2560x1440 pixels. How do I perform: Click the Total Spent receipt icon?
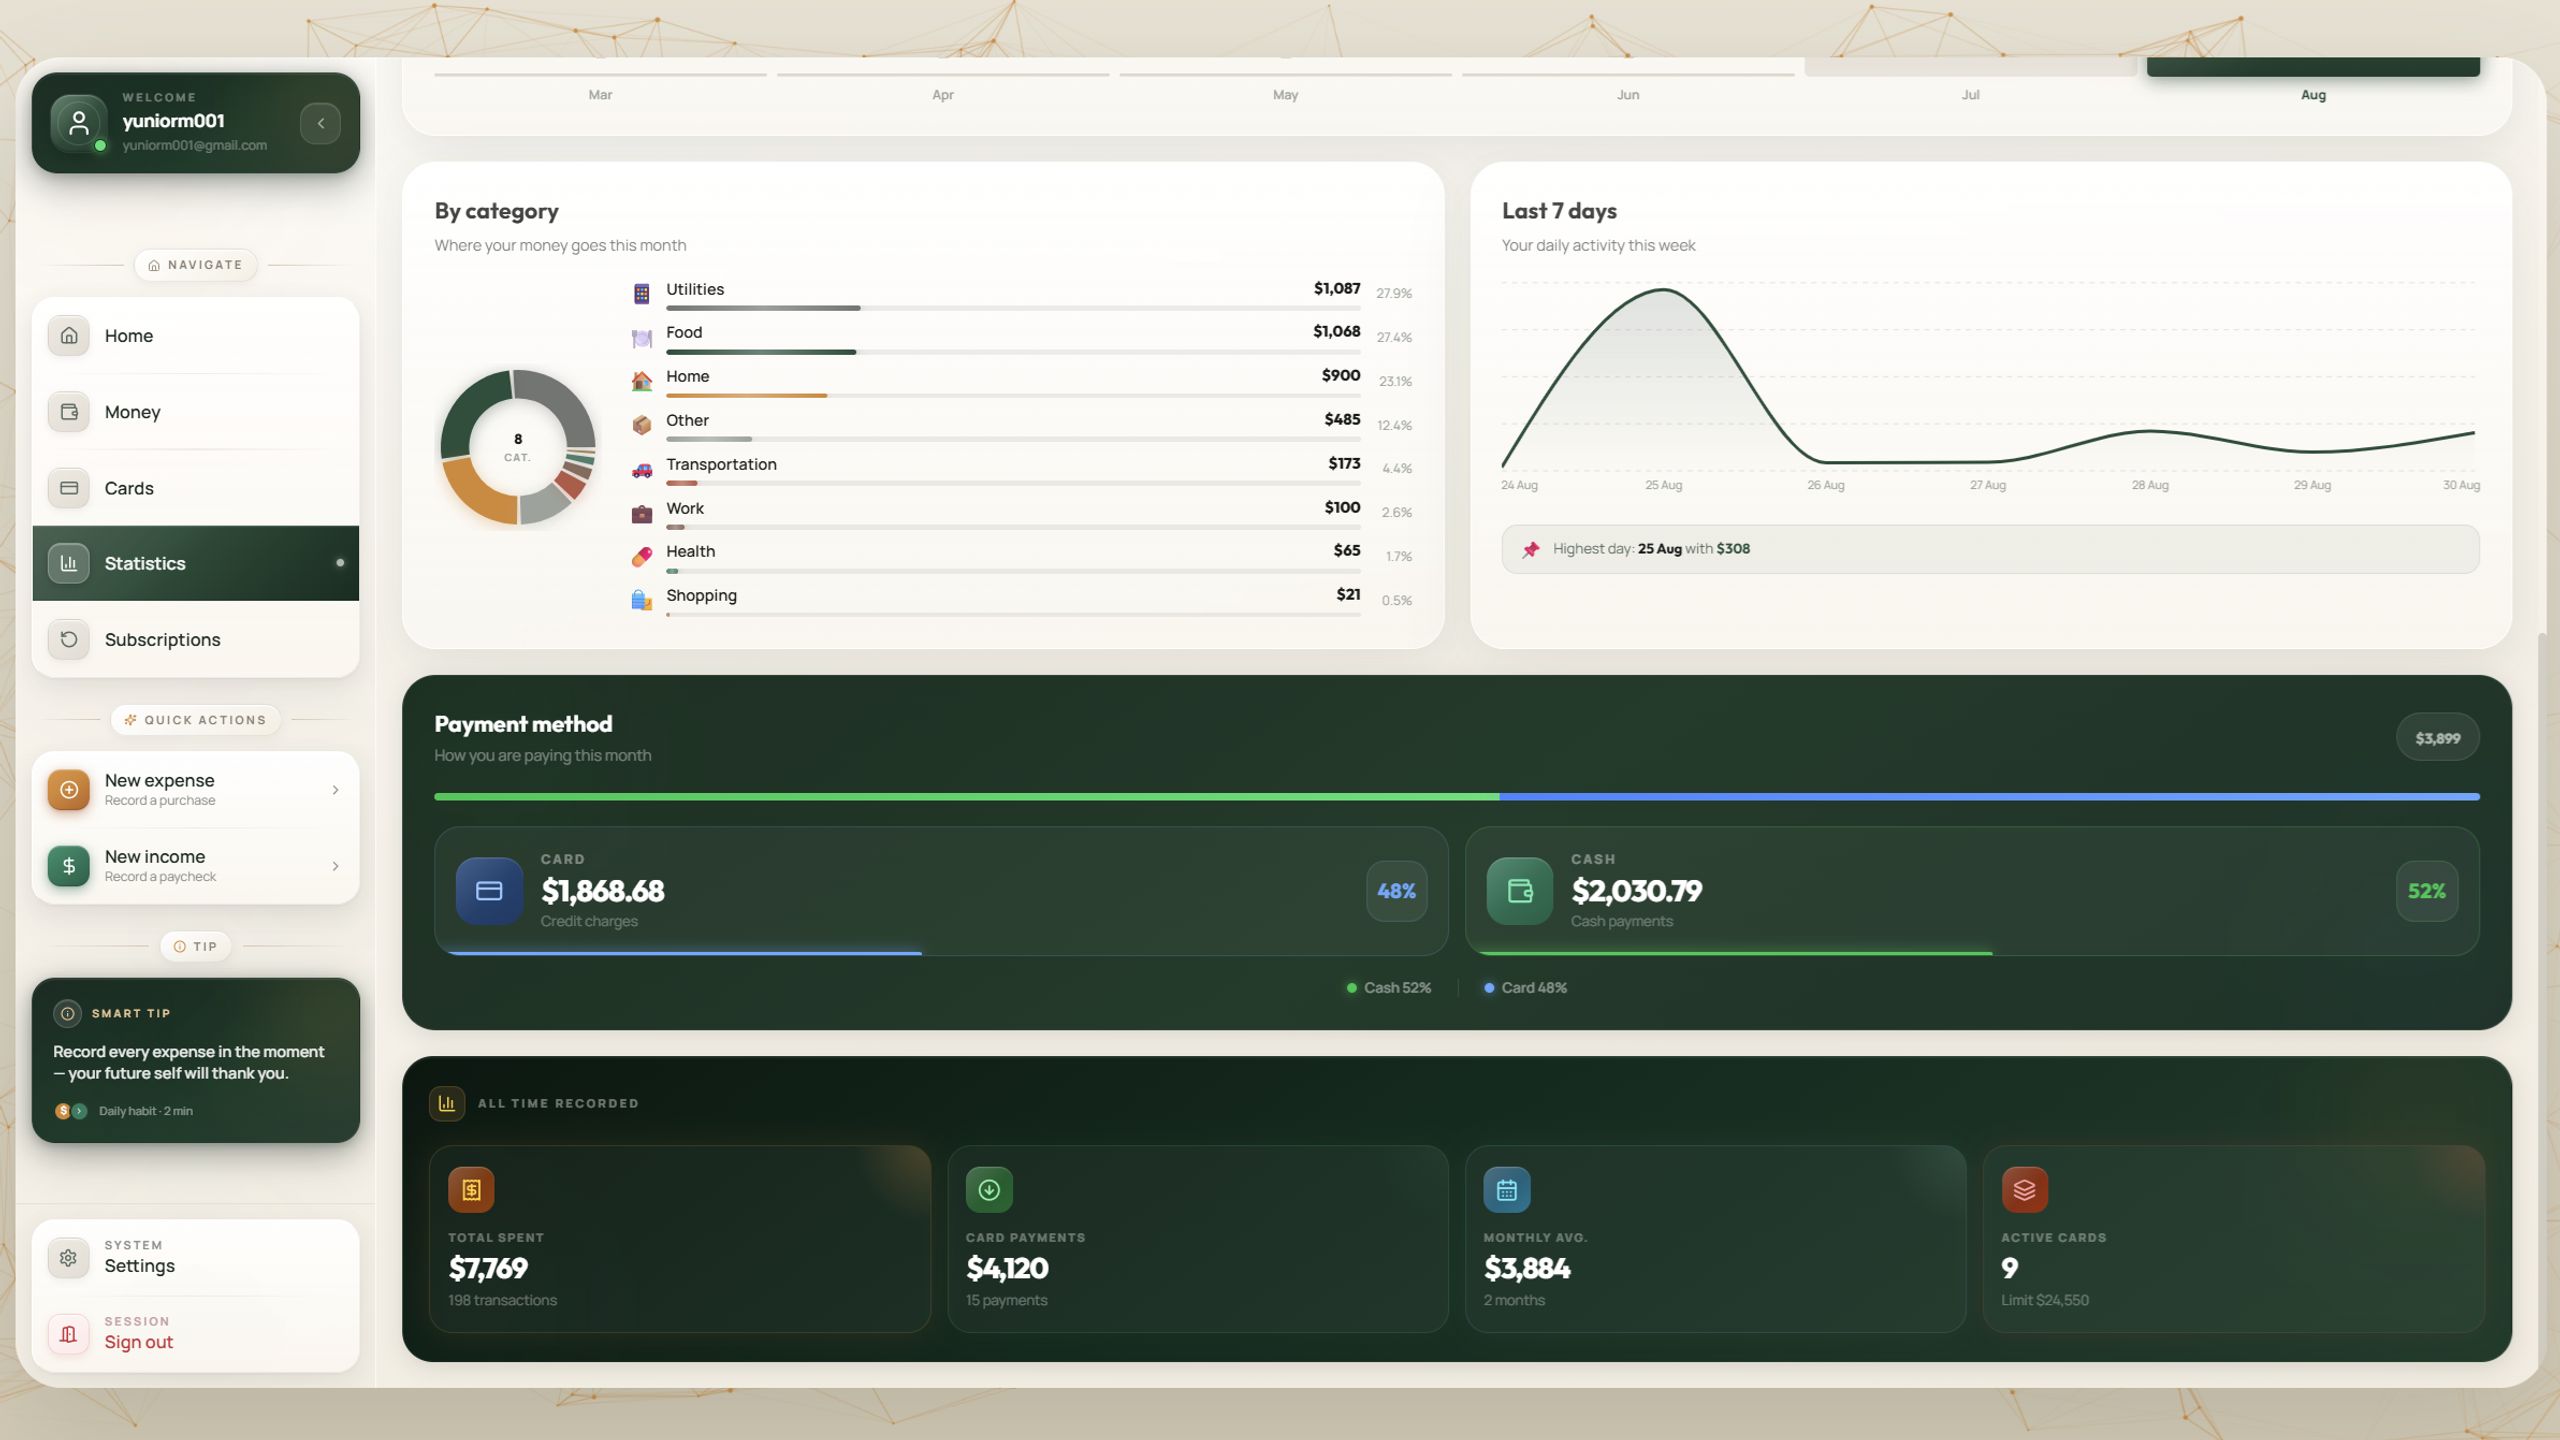click(471, 1190)
